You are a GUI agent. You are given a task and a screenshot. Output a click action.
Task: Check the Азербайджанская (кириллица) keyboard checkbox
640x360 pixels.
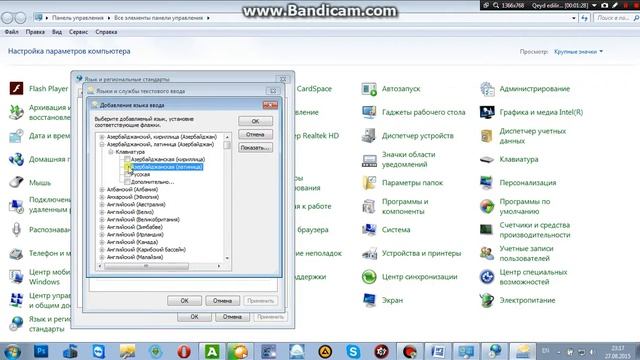127,159
